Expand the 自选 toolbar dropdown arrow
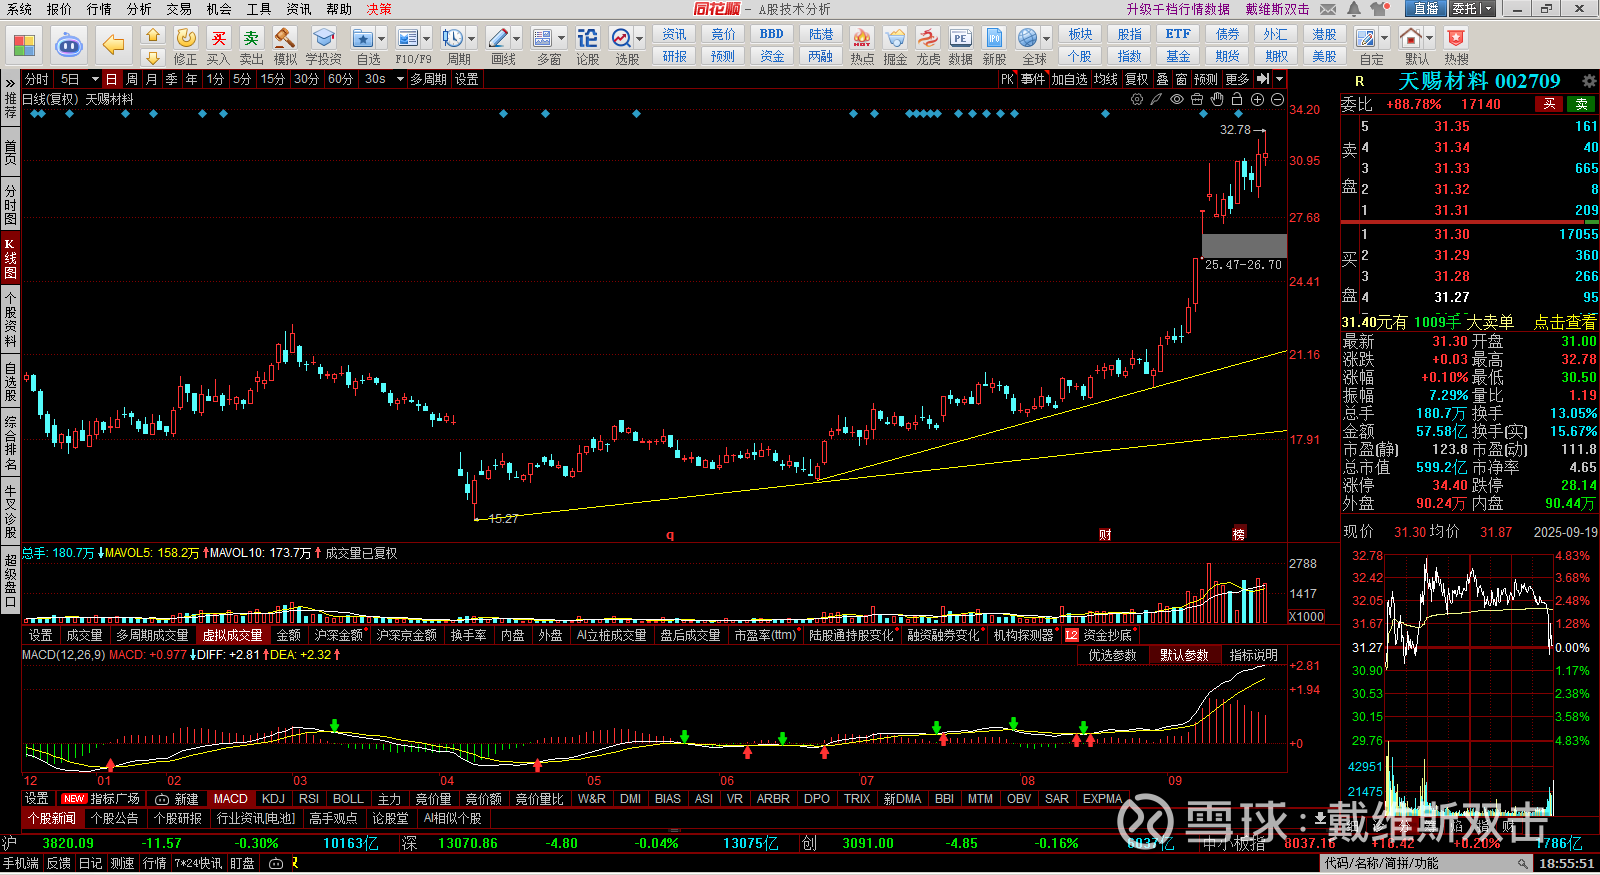The height and width of the screenshot is (875, 1600). pyautogui.click(x=382, y=38)
